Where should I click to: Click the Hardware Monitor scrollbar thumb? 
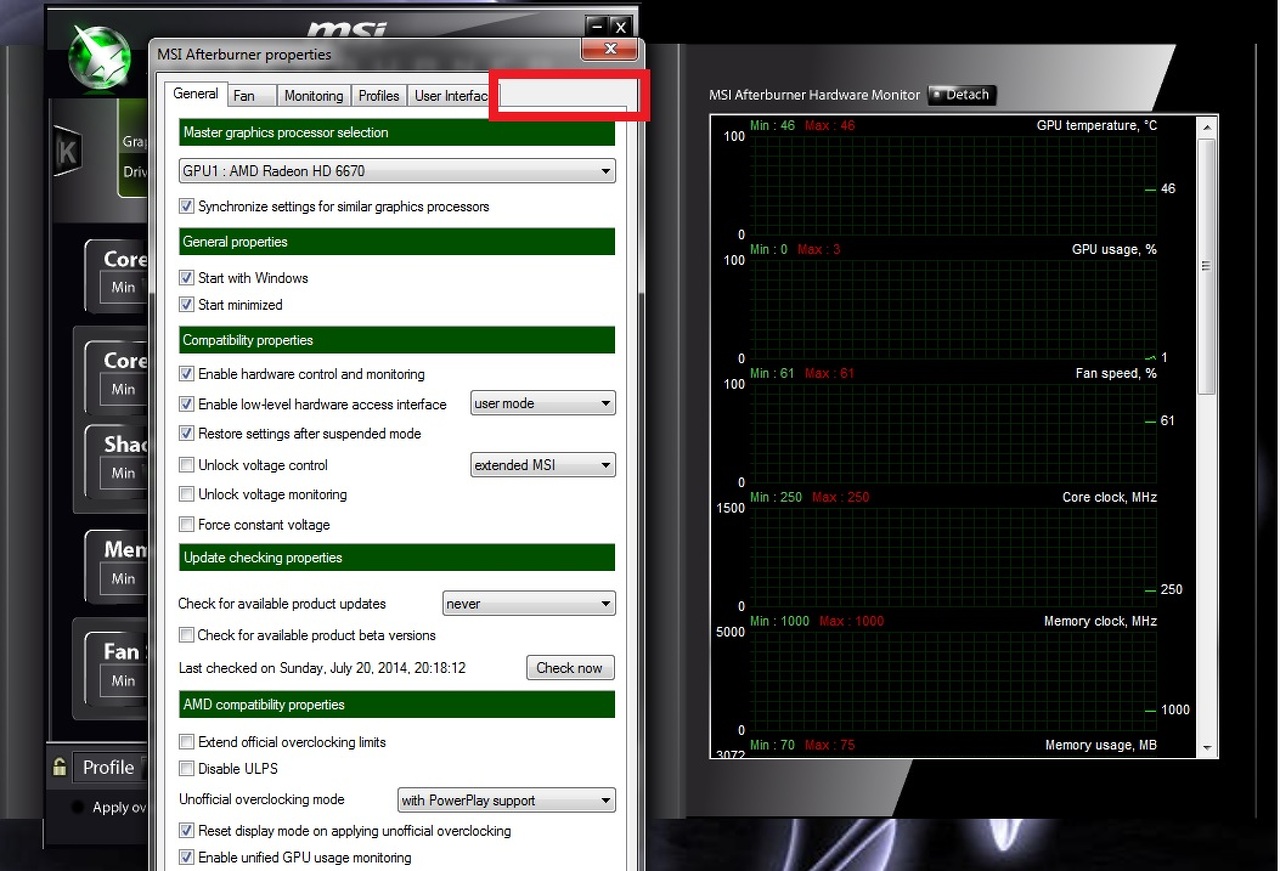[x=1207, y=266]
